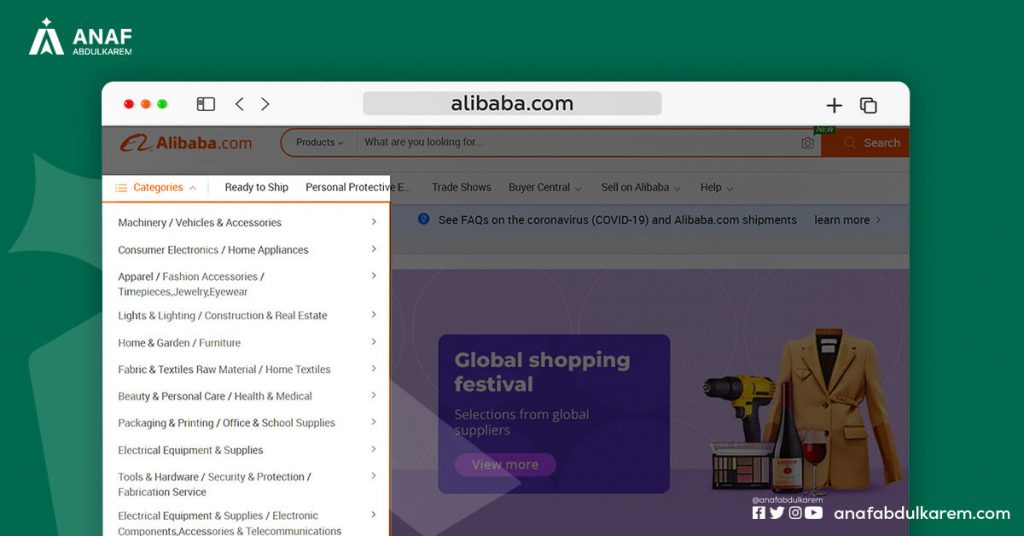Open the Personal Protective Equipment menu item
Screen dimensions: 1024x536
(359, 187)
